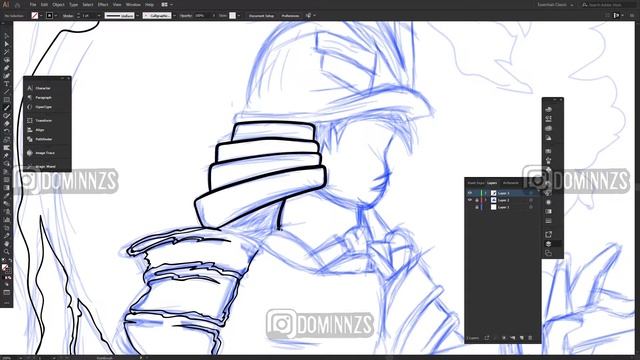The image size is (640, 360).
Task: Expand Layer 2 disclosure arrow
Action: point(485,200)
